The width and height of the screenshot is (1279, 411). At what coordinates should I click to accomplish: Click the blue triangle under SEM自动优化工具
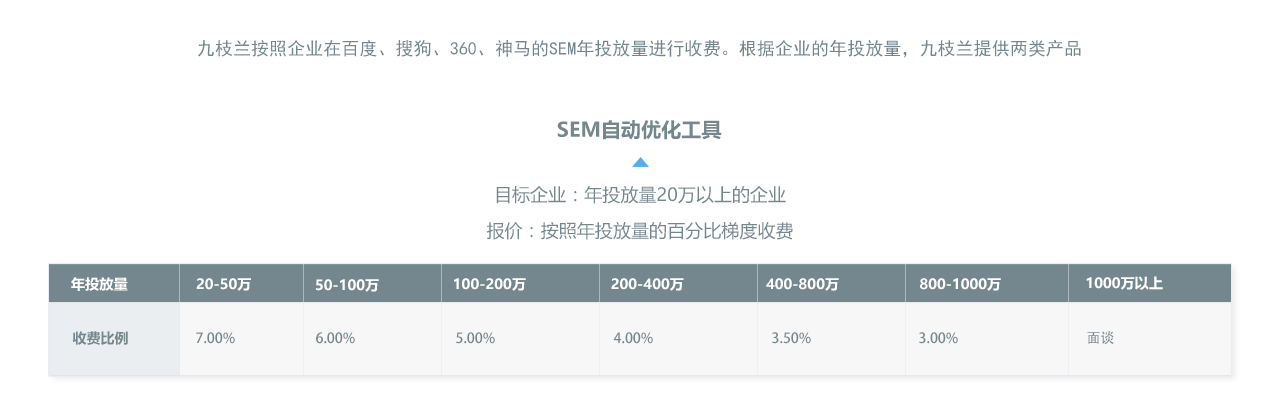click(x=640, y=162)
